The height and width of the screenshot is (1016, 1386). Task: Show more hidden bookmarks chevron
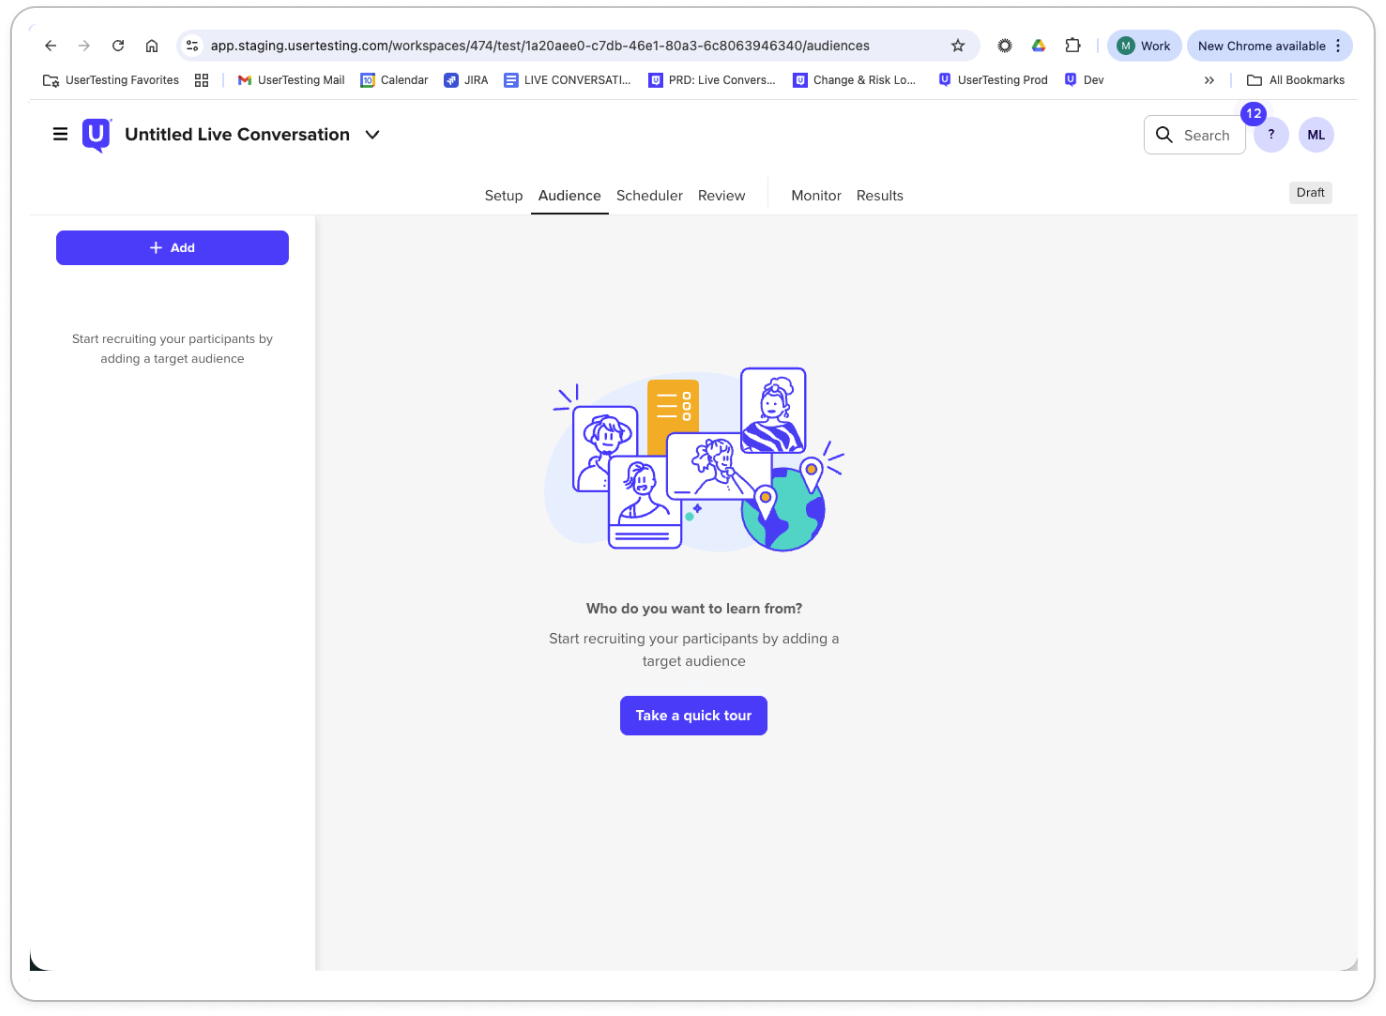1209,80
